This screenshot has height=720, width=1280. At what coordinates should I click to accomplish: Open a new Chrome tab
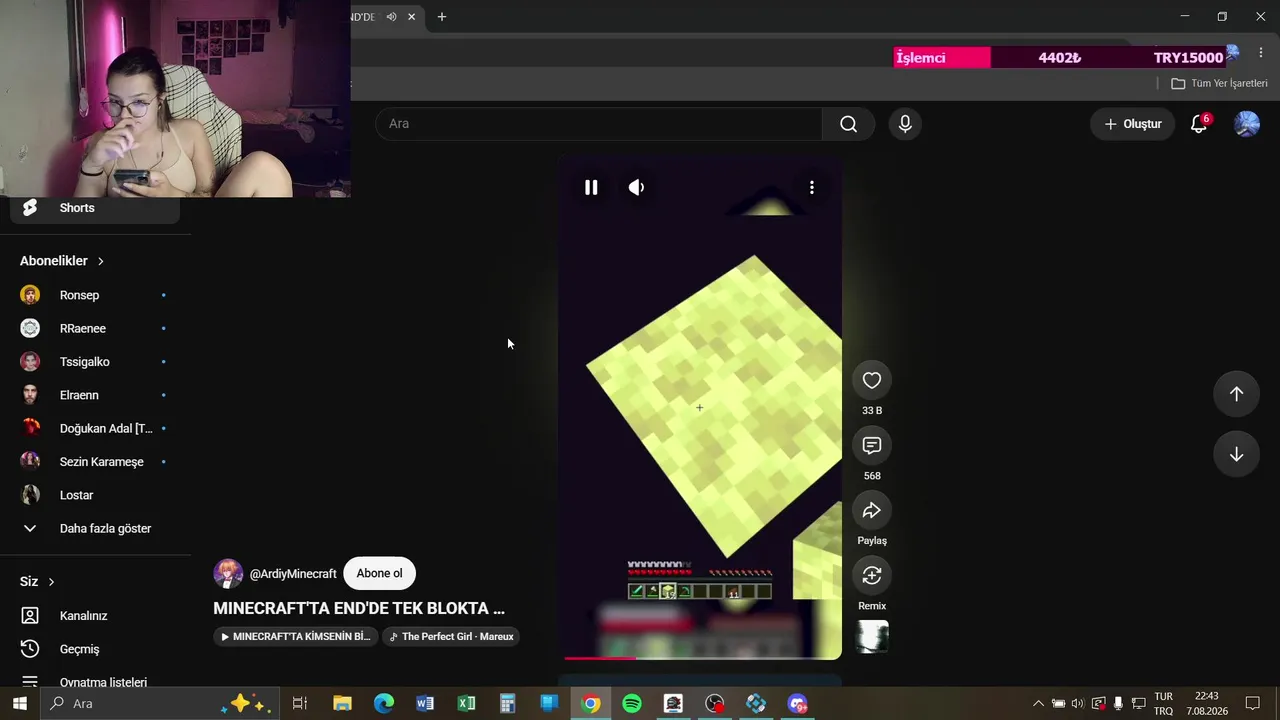[x=442, y=17]
